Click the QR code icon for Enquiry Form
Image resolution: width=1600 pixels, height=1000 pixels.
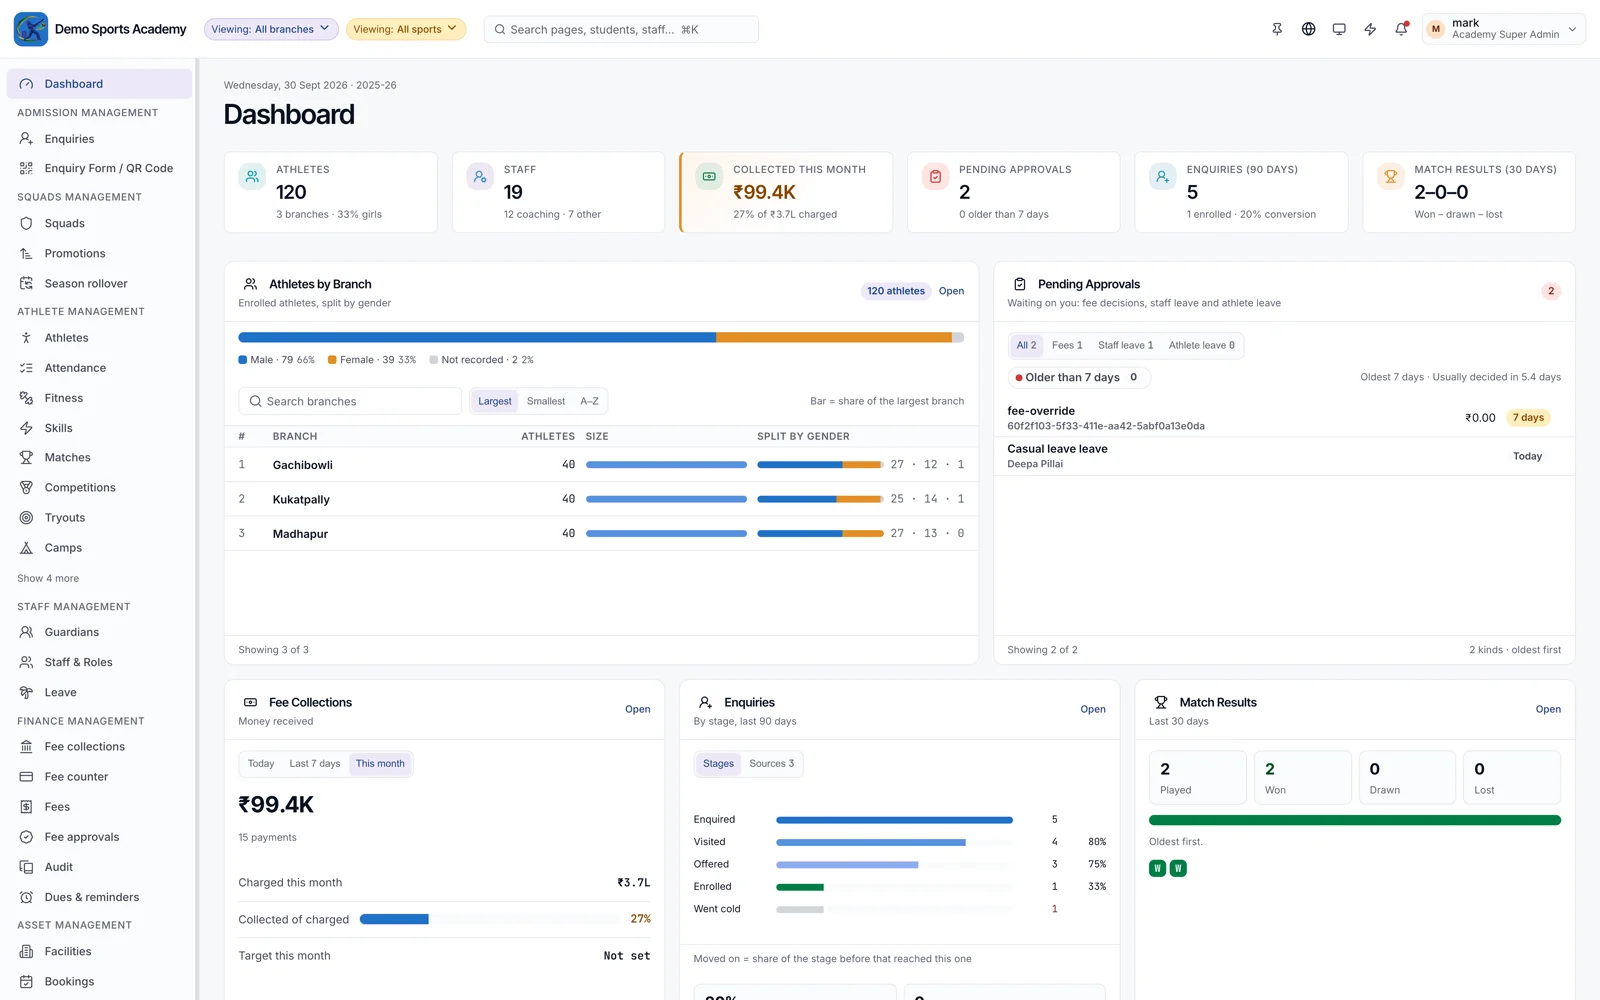pyautogui.click(x=26, y=168)
